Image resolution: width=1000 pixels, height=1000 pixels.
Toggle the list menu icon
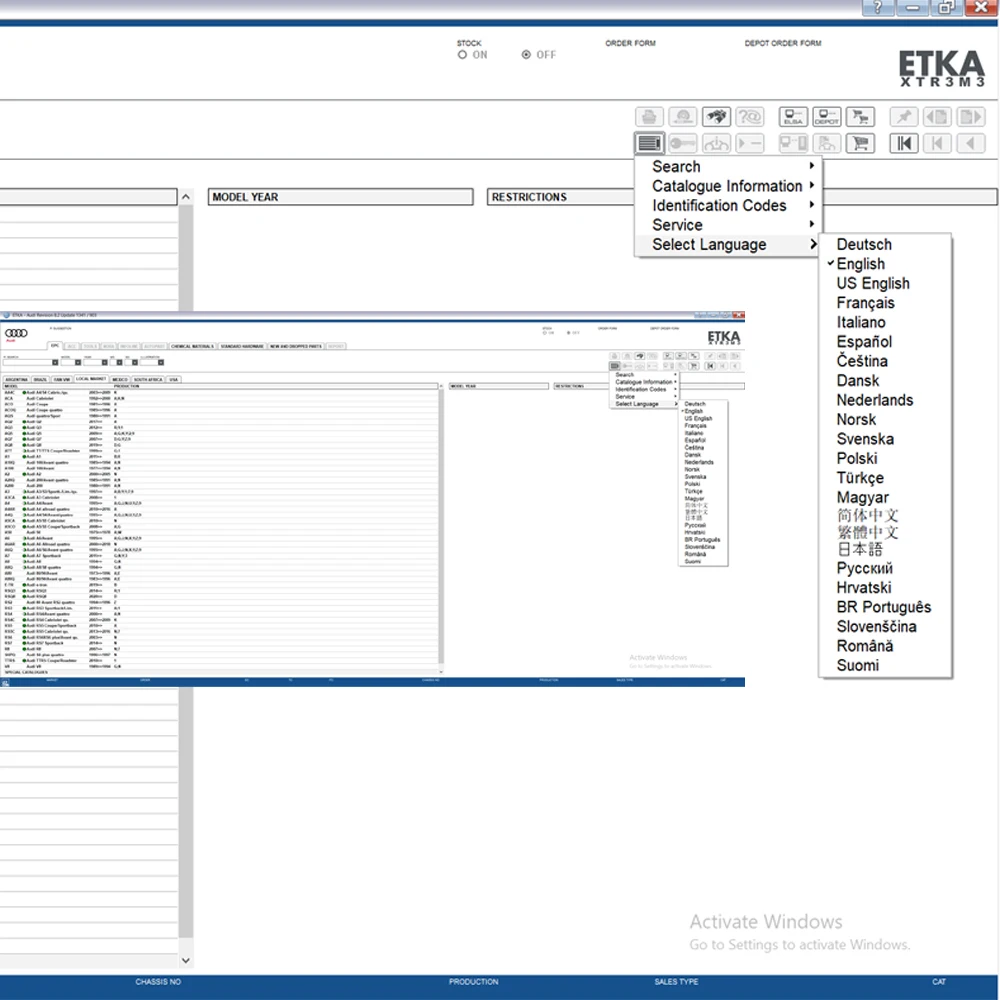[649, 143]
